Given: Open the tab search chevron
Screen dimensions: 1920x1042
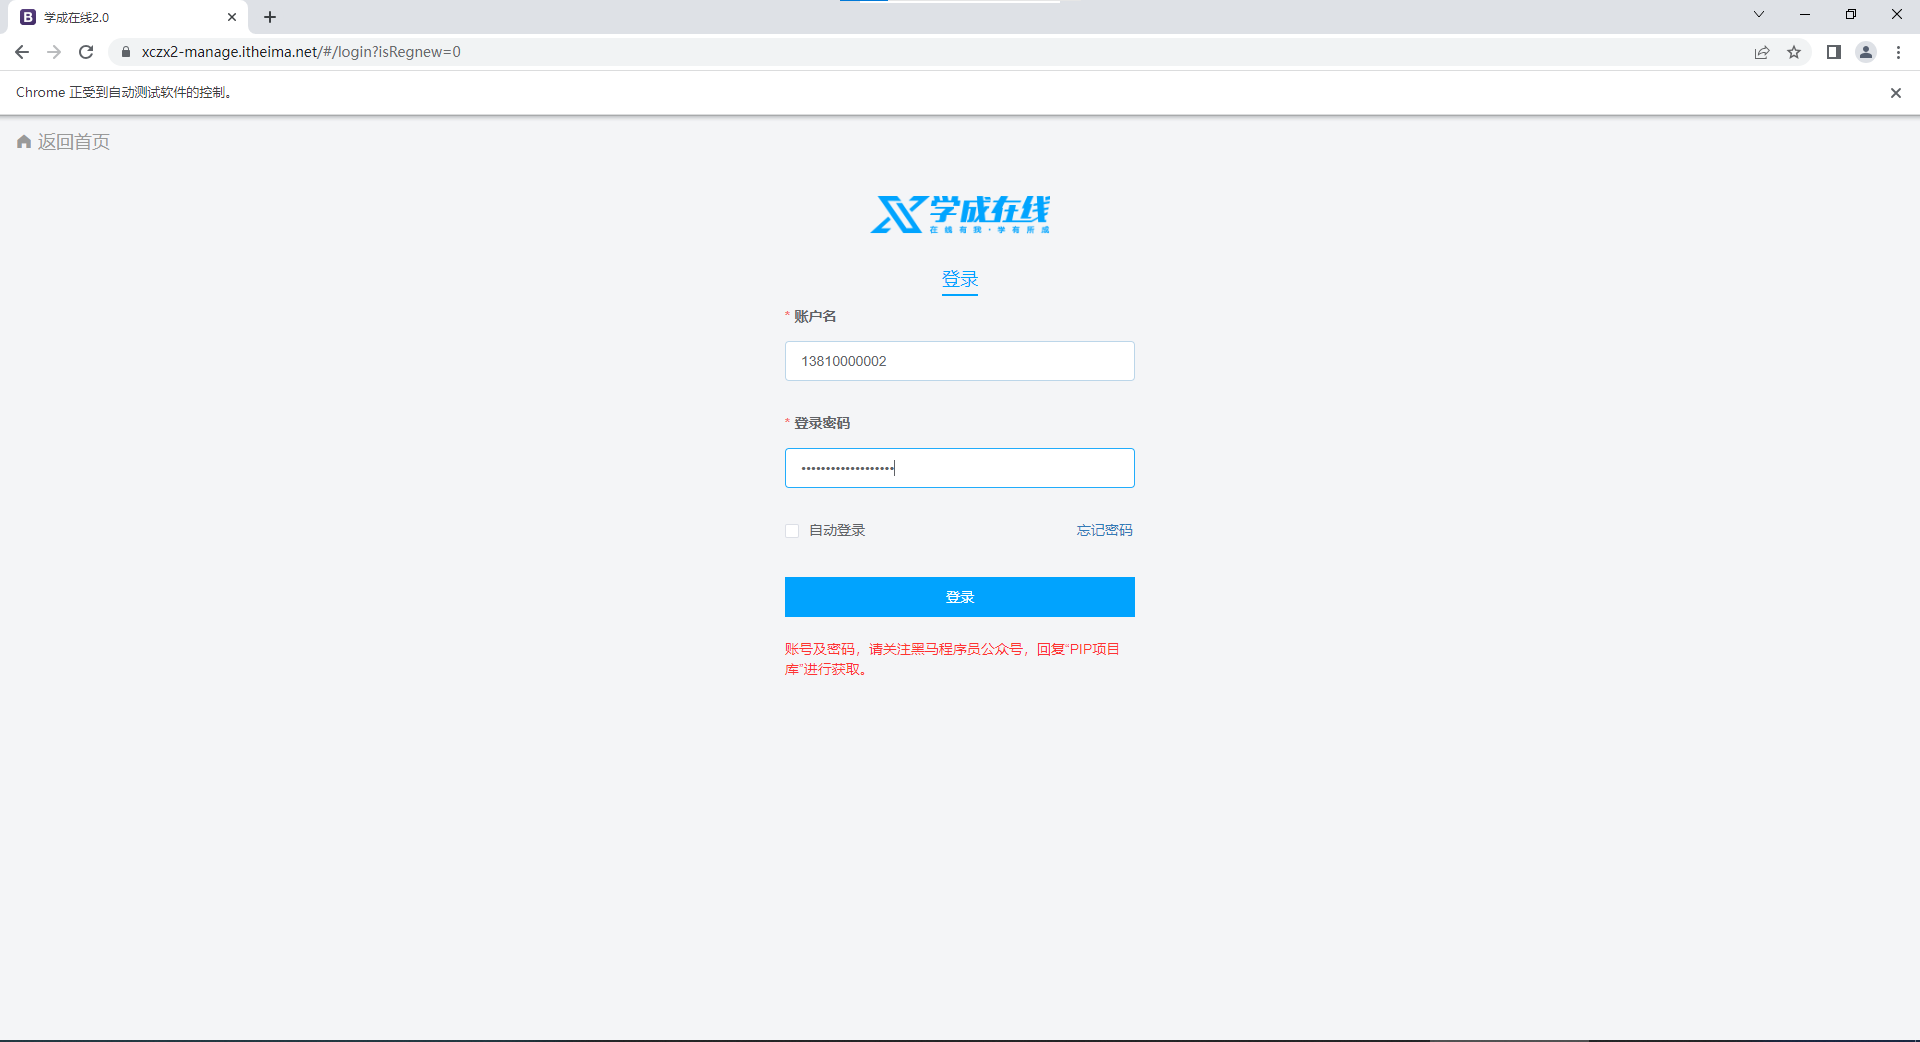Looking at the screenshot, I should coord(1759,15).
